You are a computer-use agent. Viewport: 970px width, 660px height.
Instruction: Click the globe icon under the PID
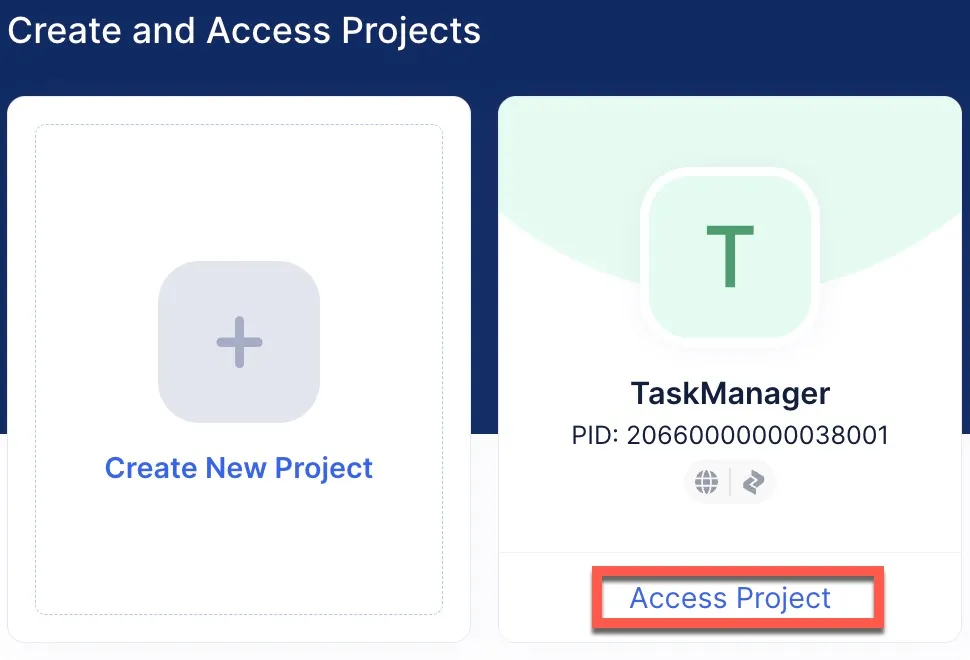[707, 482]
